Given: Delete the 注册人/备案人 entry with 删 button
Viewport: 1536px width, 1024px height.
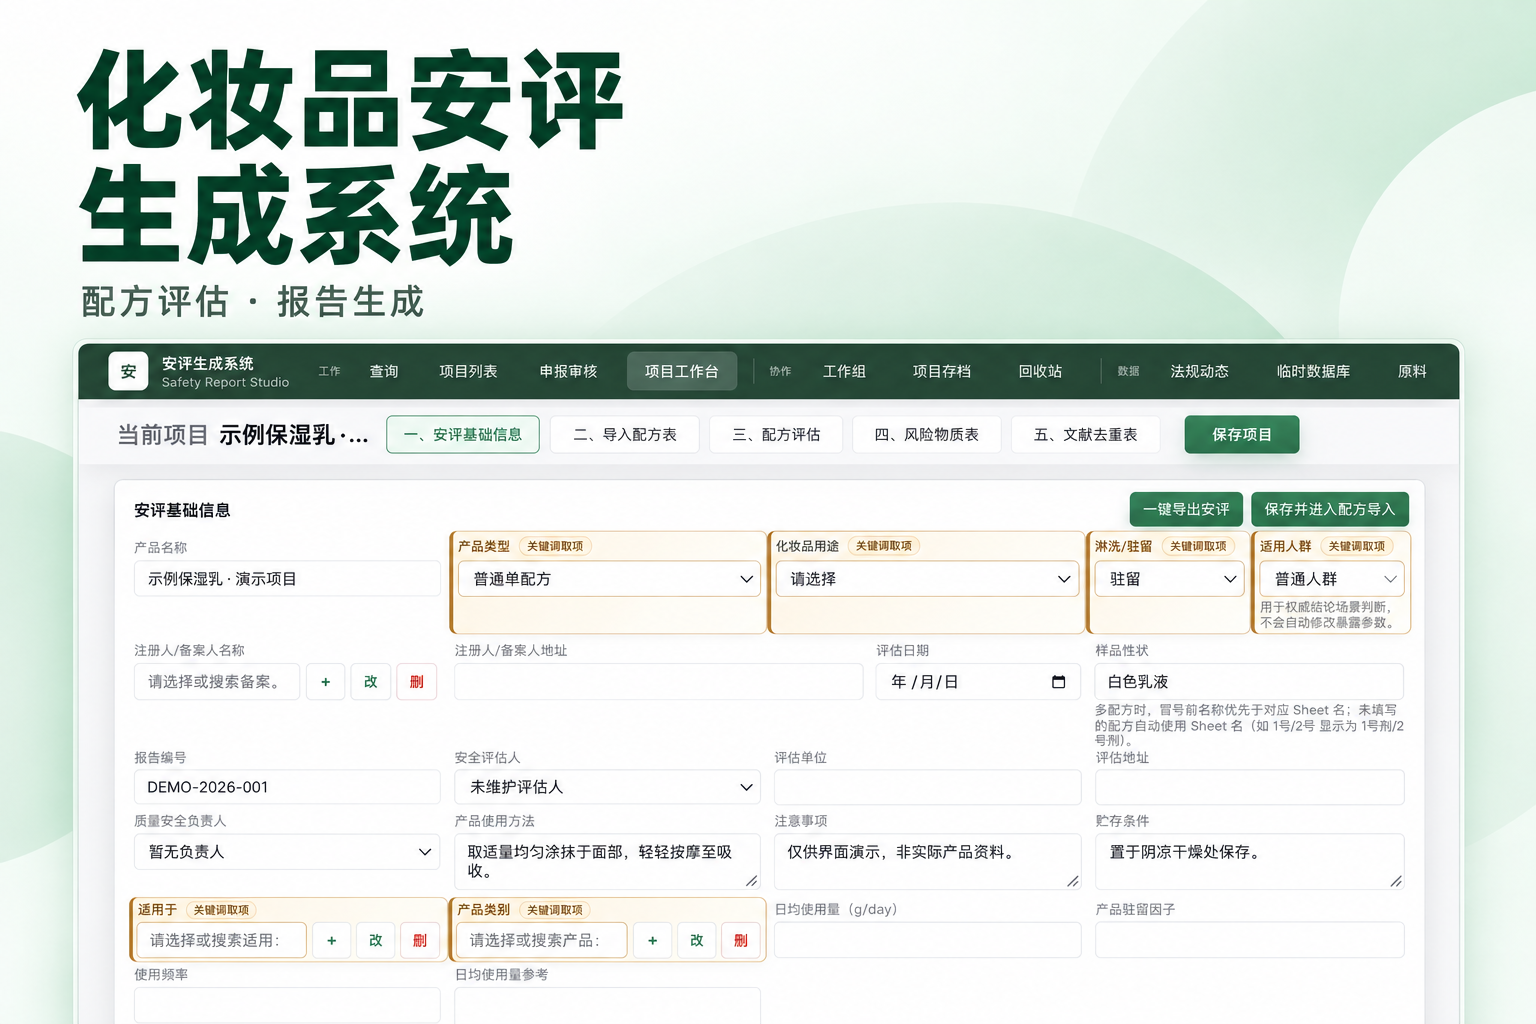Looking at the screenshot, I should 417,682.
